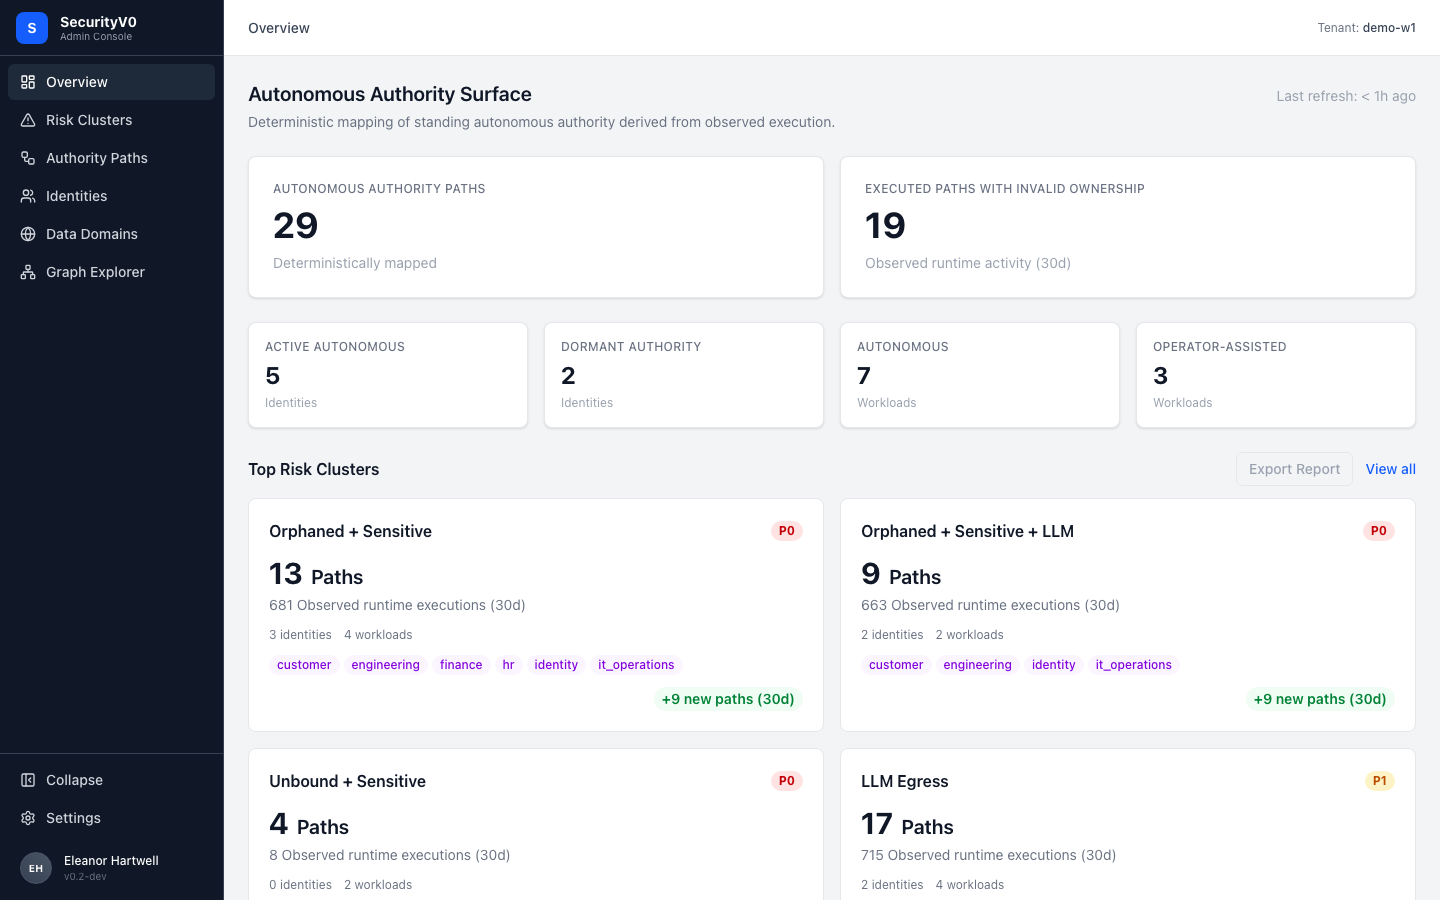Open the Unbound + Sensitive cluster title

coord(347,781)
